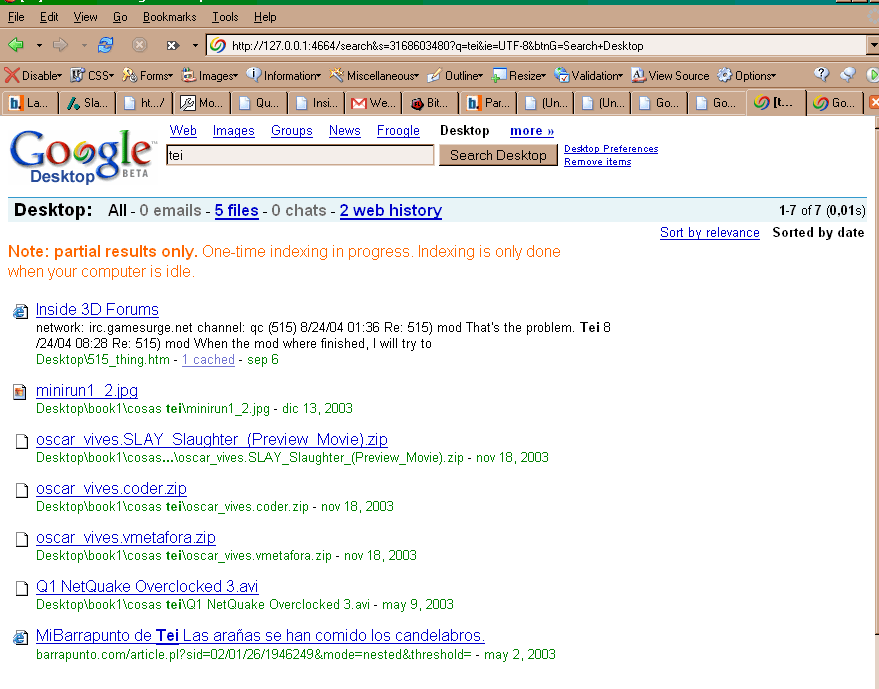Click the Google Desktop BETA logo
Screen dimensions: 879x689
click(82, 156)
